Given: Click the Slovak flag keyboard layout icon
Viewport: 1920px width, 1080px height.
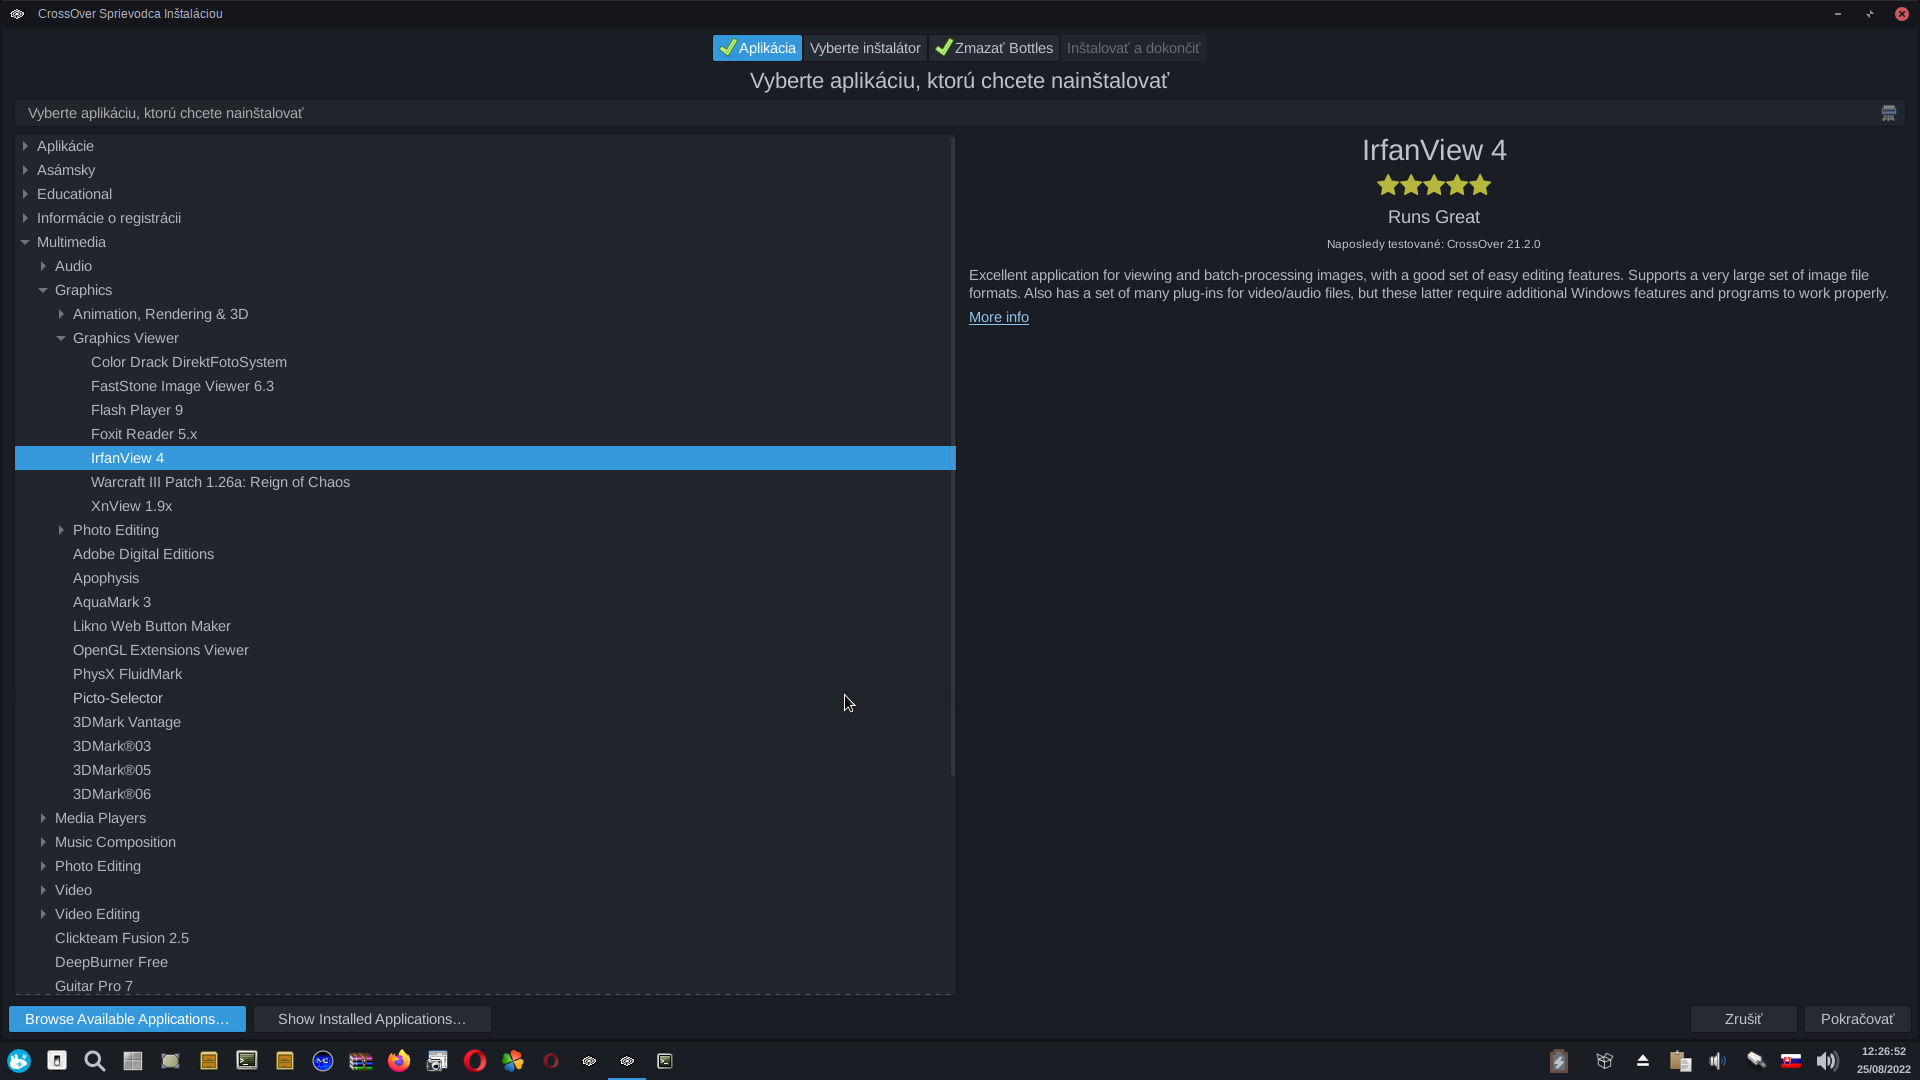Looking at the screenshot, I should pyautogui.click(x=1791, y=1061).
